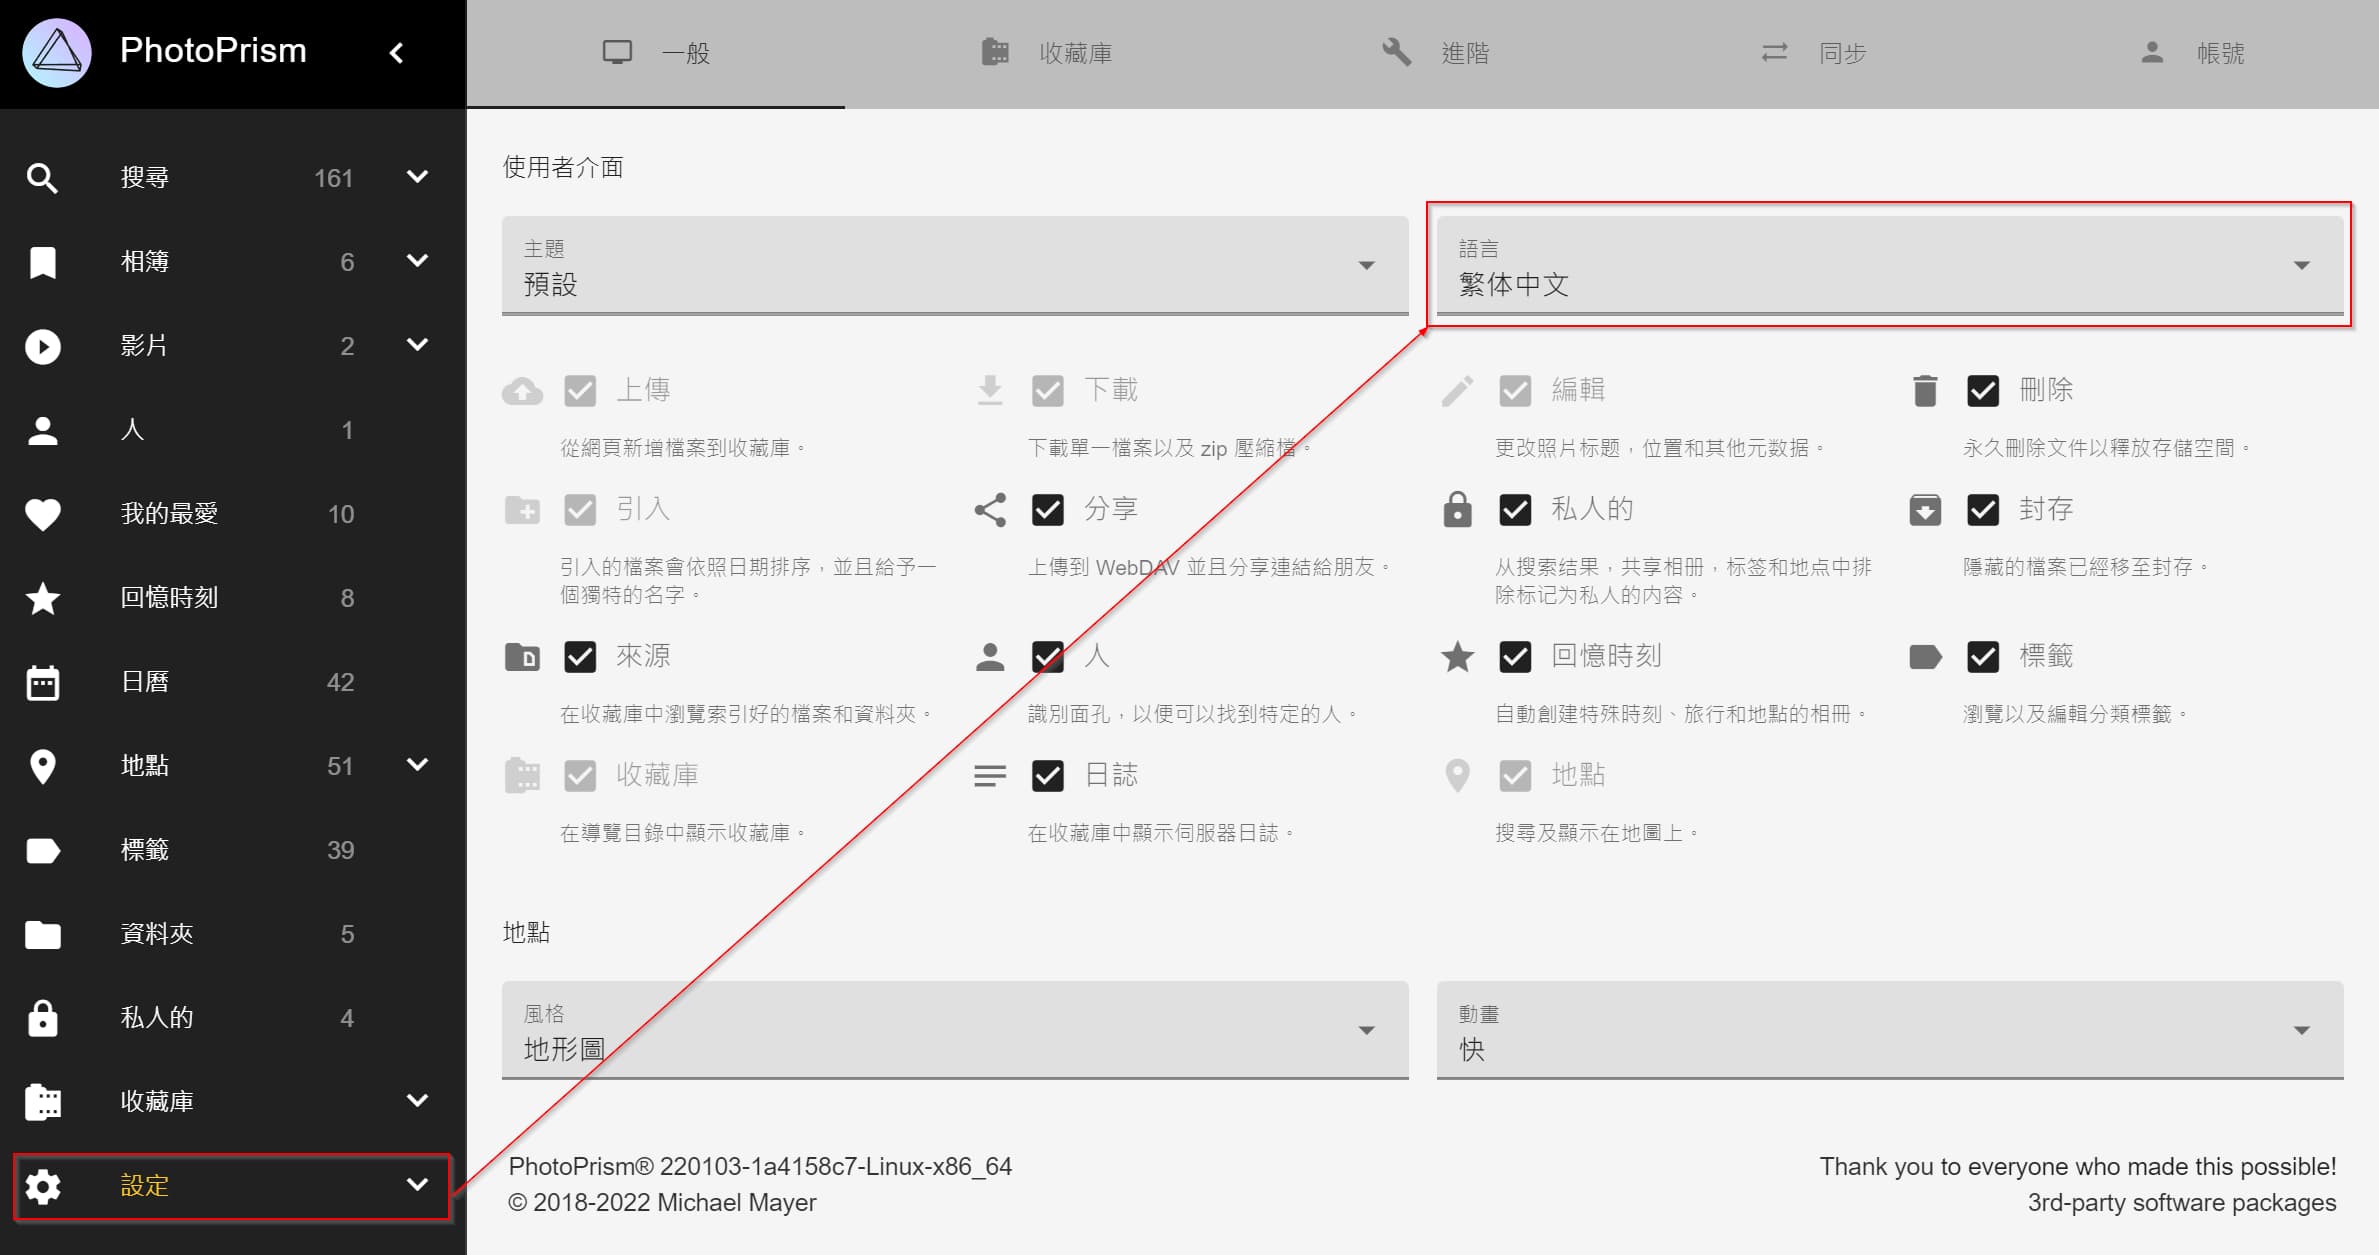Screen dimensions: 2379x1255
Task: Toggle the 回憶時刻 settings checkbox
Action: point(1515,657)
